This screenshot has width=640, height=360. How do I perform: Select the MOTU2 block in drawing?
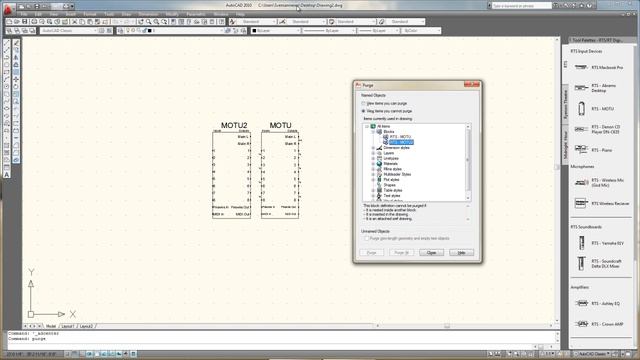point(231,171)
